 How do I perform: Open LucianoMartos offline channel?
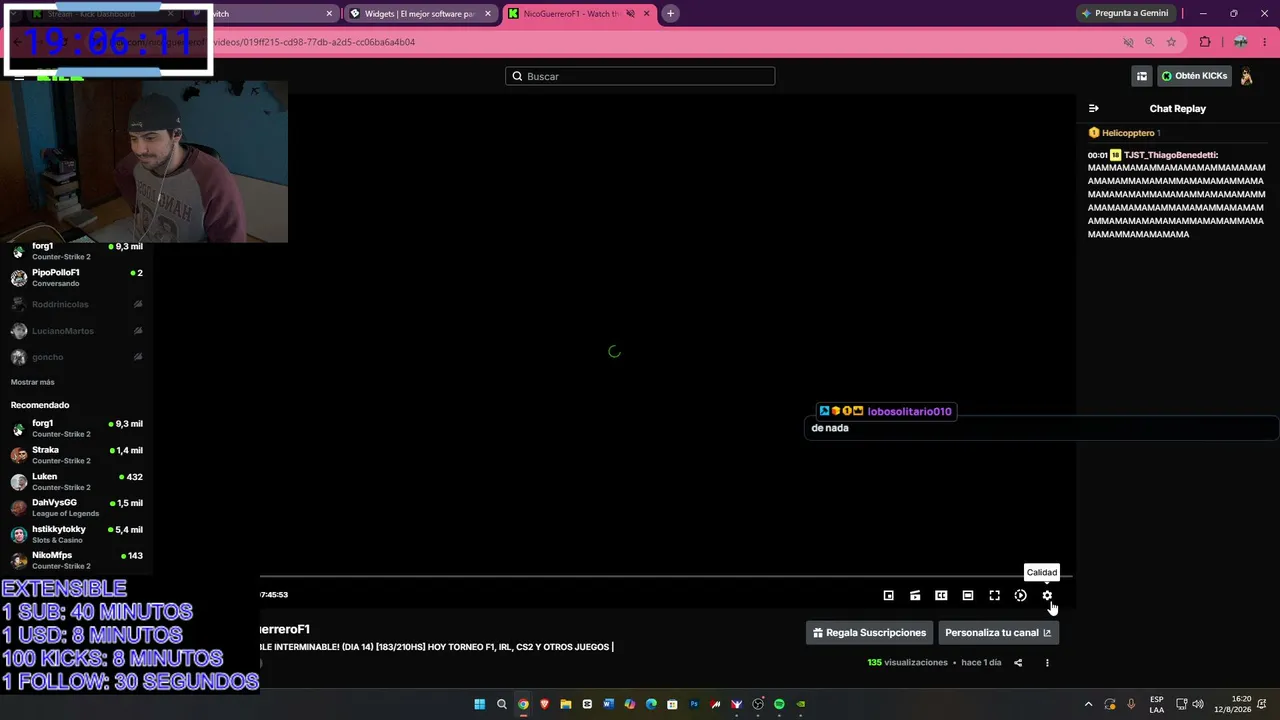coord(77,331)
